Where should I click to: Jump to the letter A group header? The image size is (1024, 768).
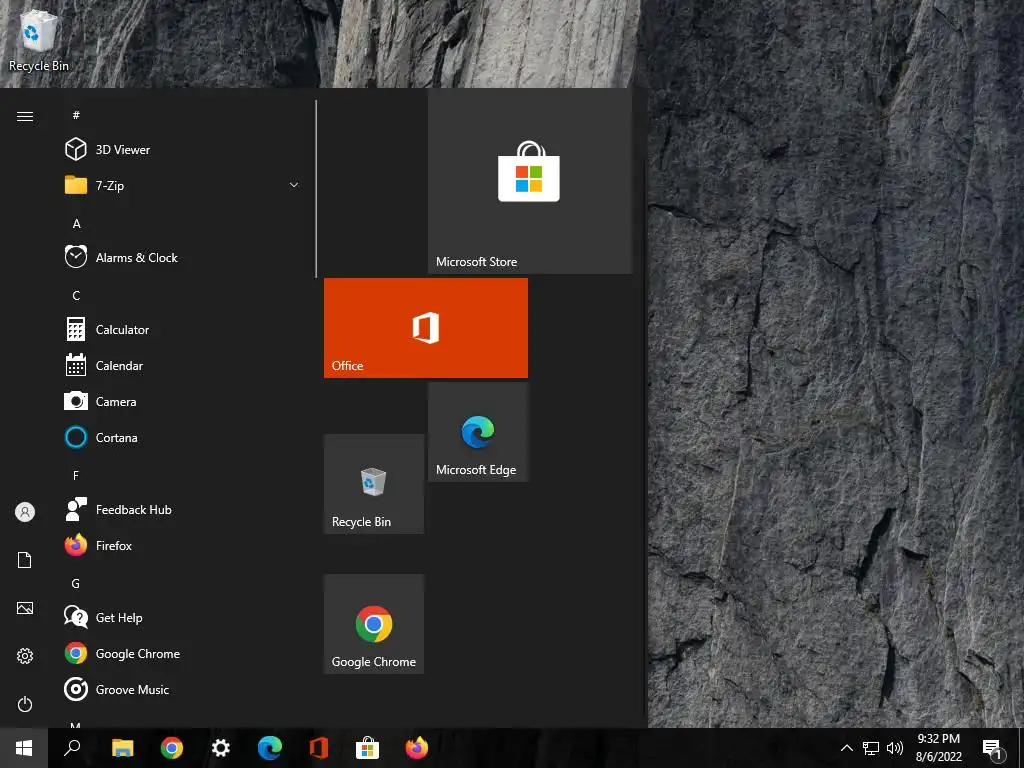(x=76, y=223)
